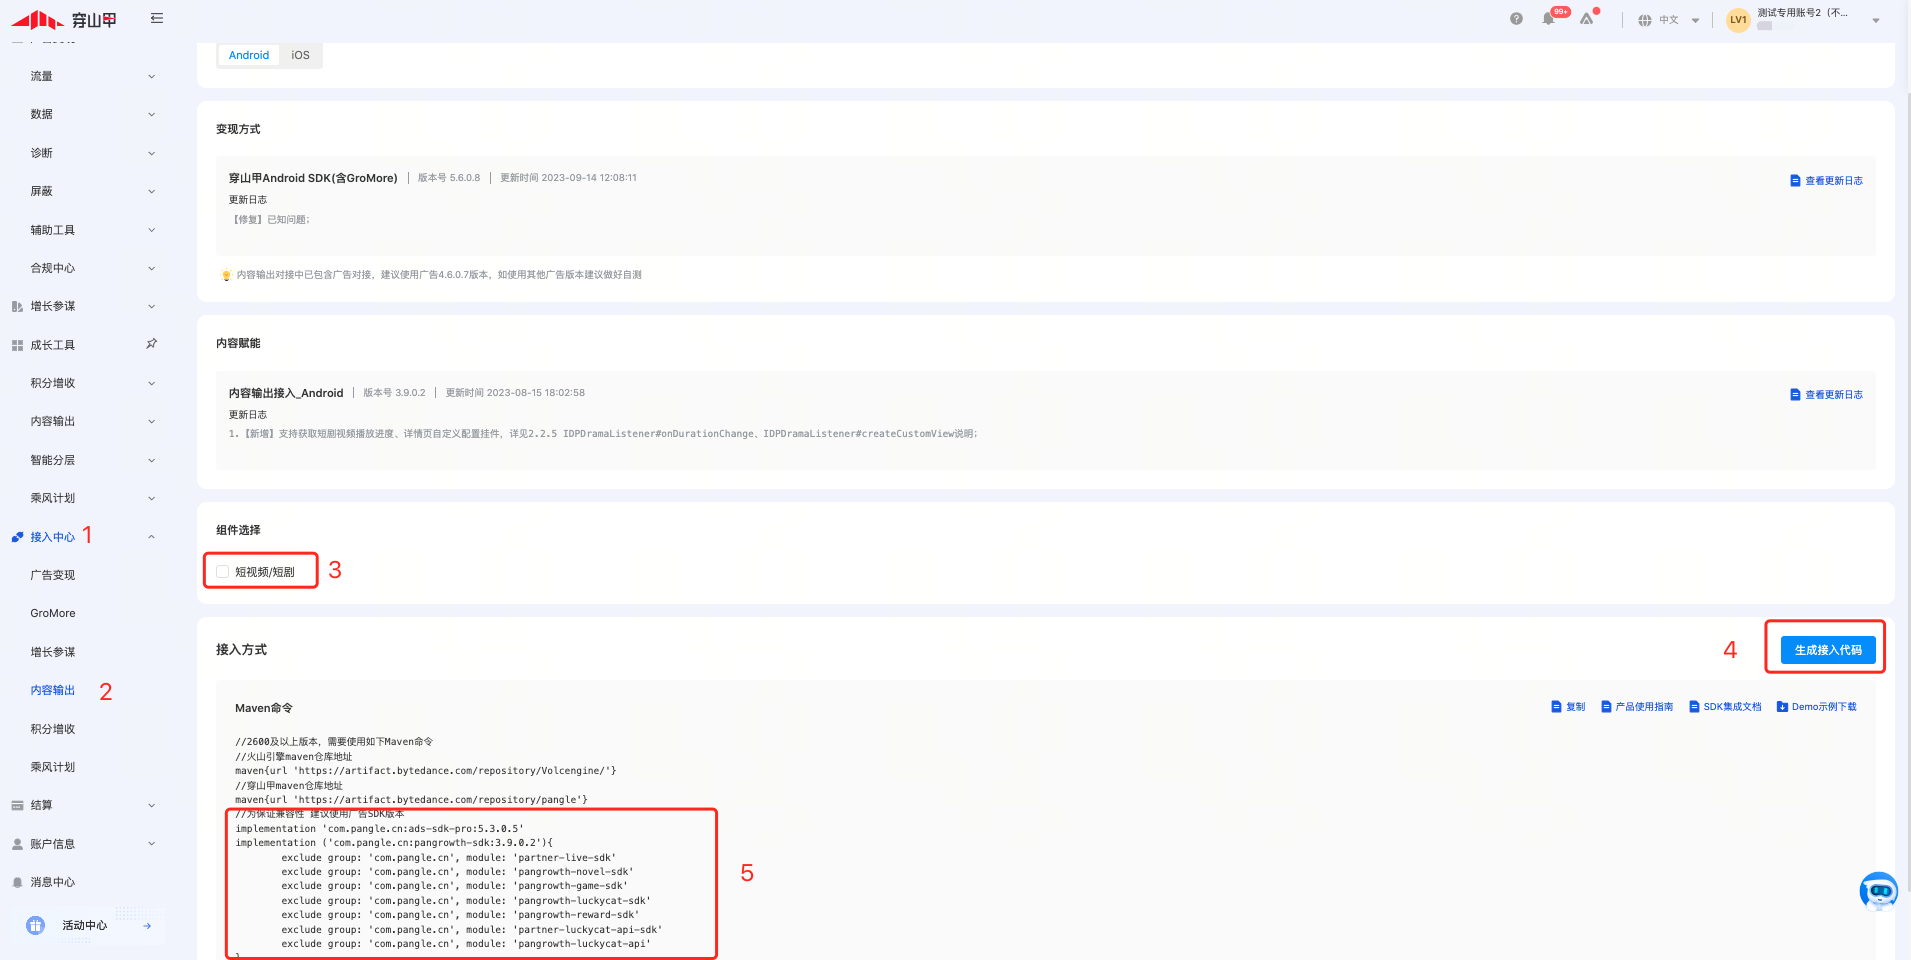This screenshot has width=1911, height=960.
Task: Click the 产品使用指南 document icon
Action: point(1606,707)
